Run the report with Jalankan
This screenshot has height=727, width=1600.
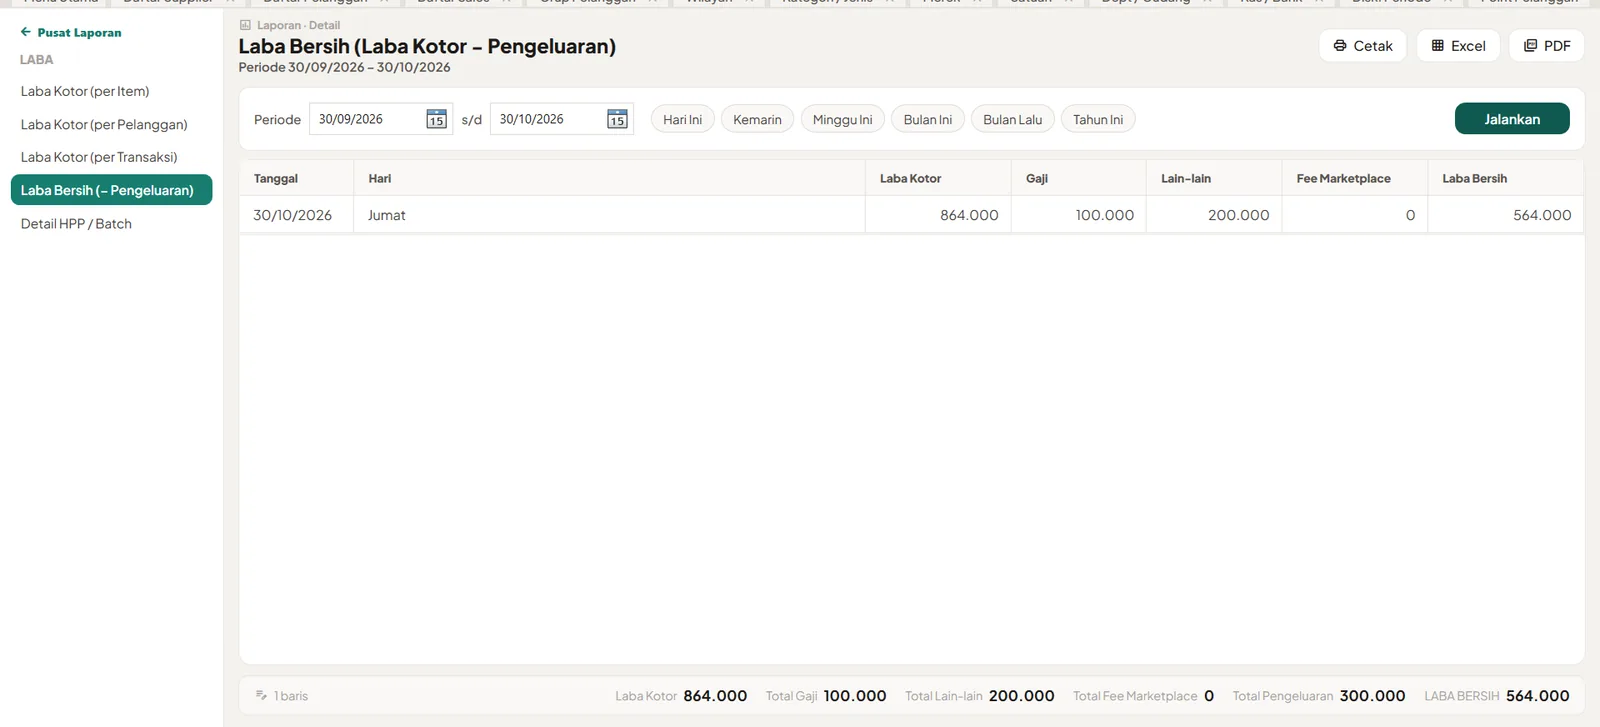[x=1512, y=119]
